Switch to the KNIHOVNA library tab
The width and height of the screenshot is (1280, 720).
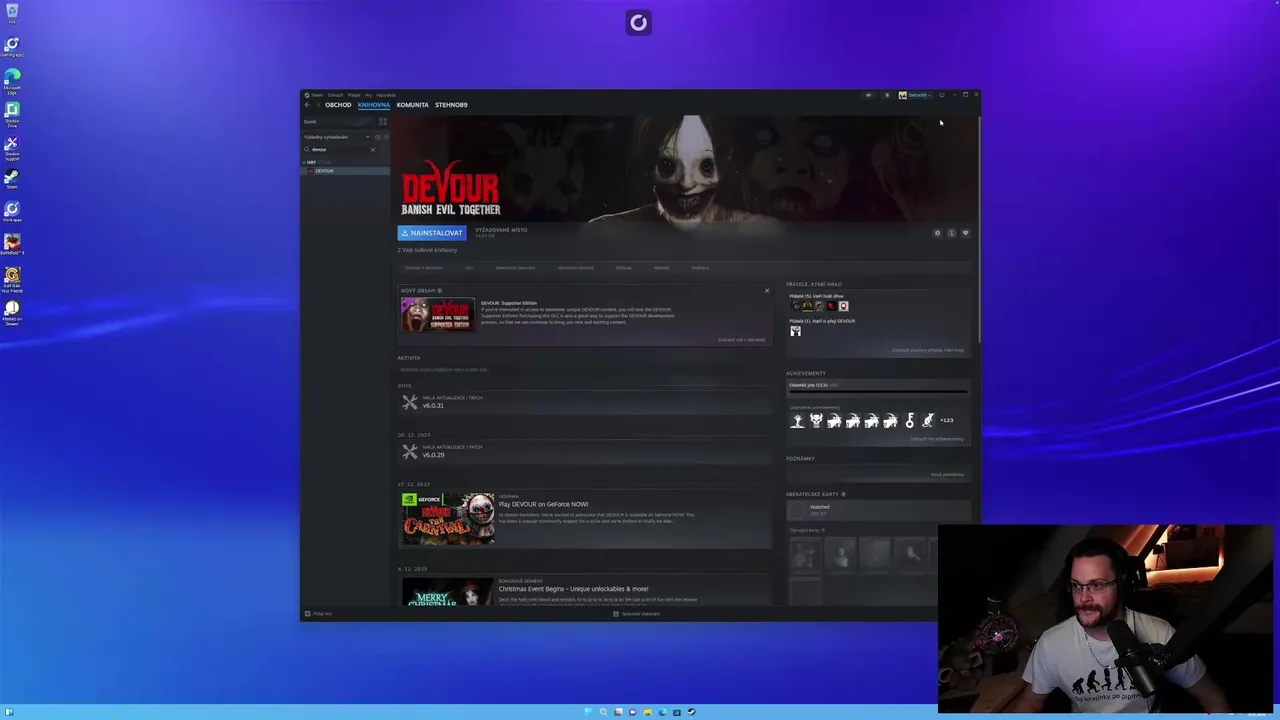pos(374,105)
